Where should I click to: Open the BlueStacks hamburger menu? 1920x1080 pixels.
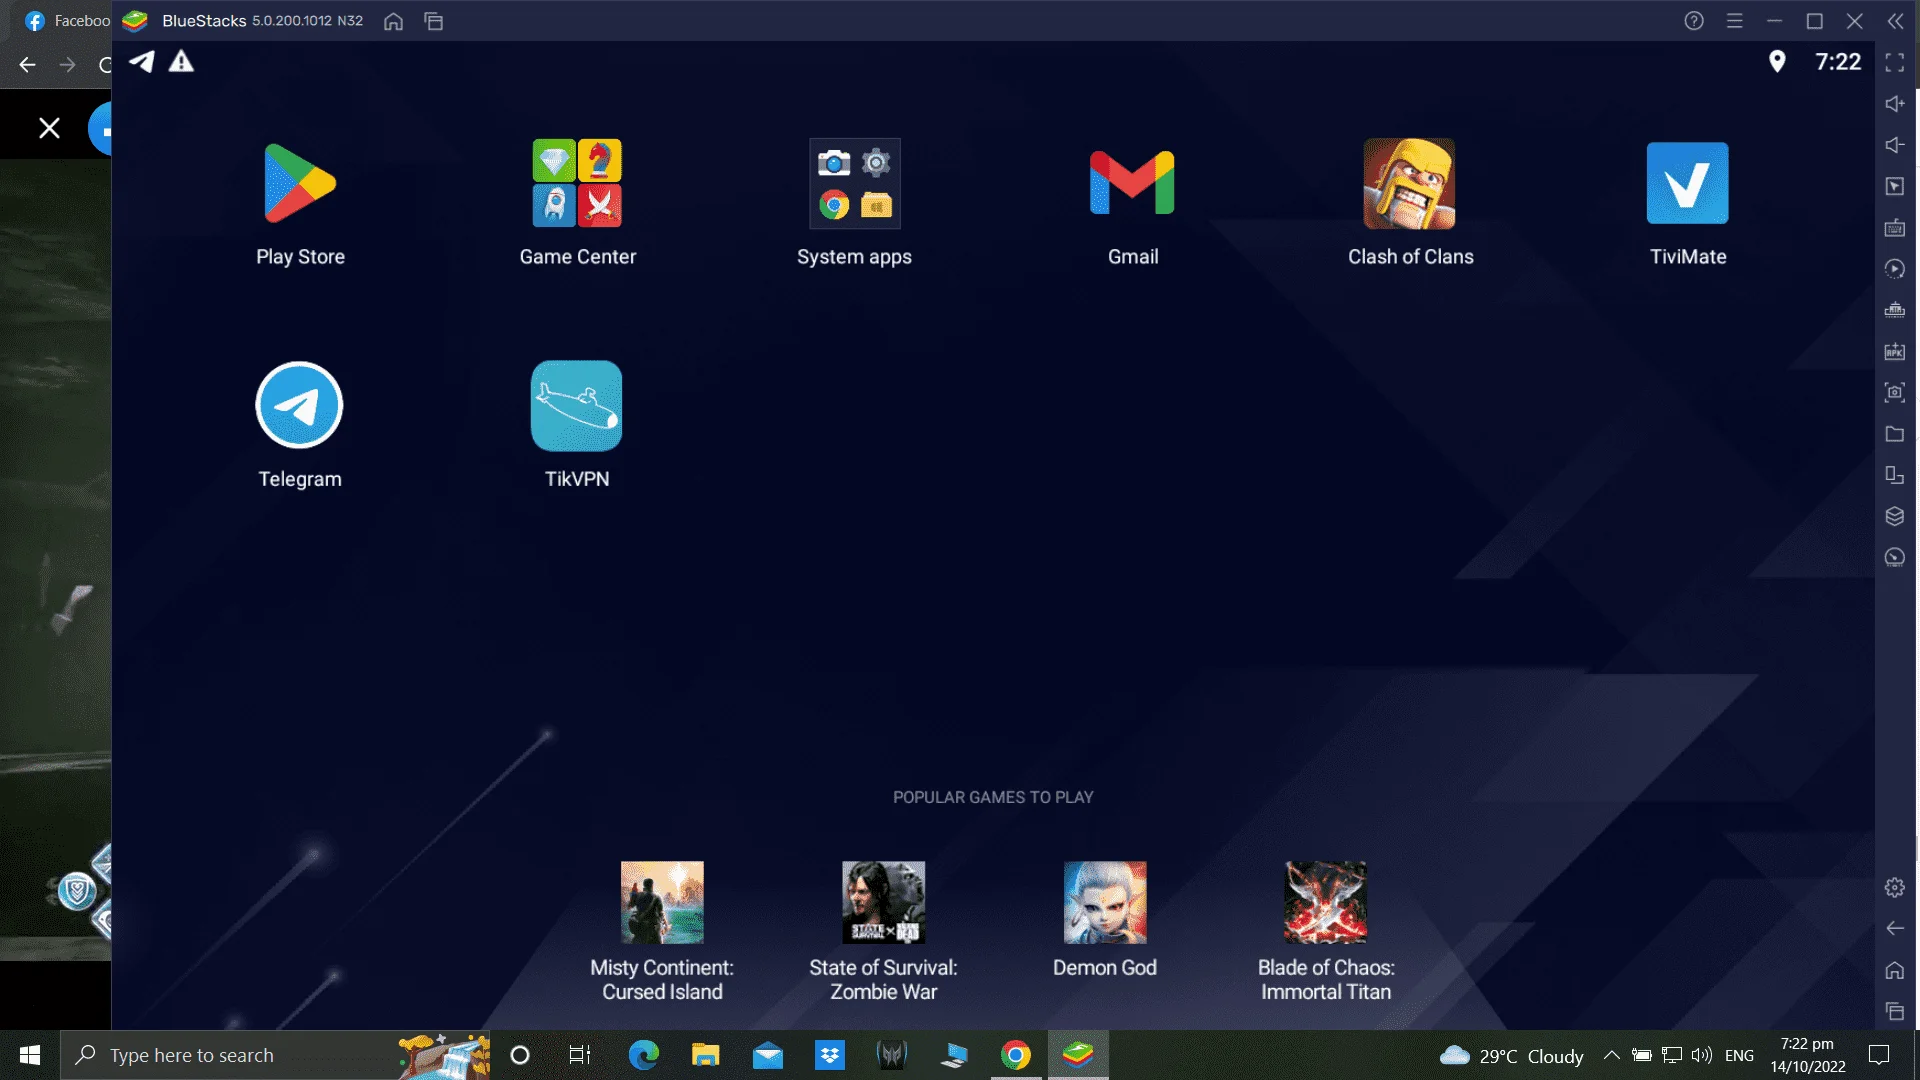1735,21
